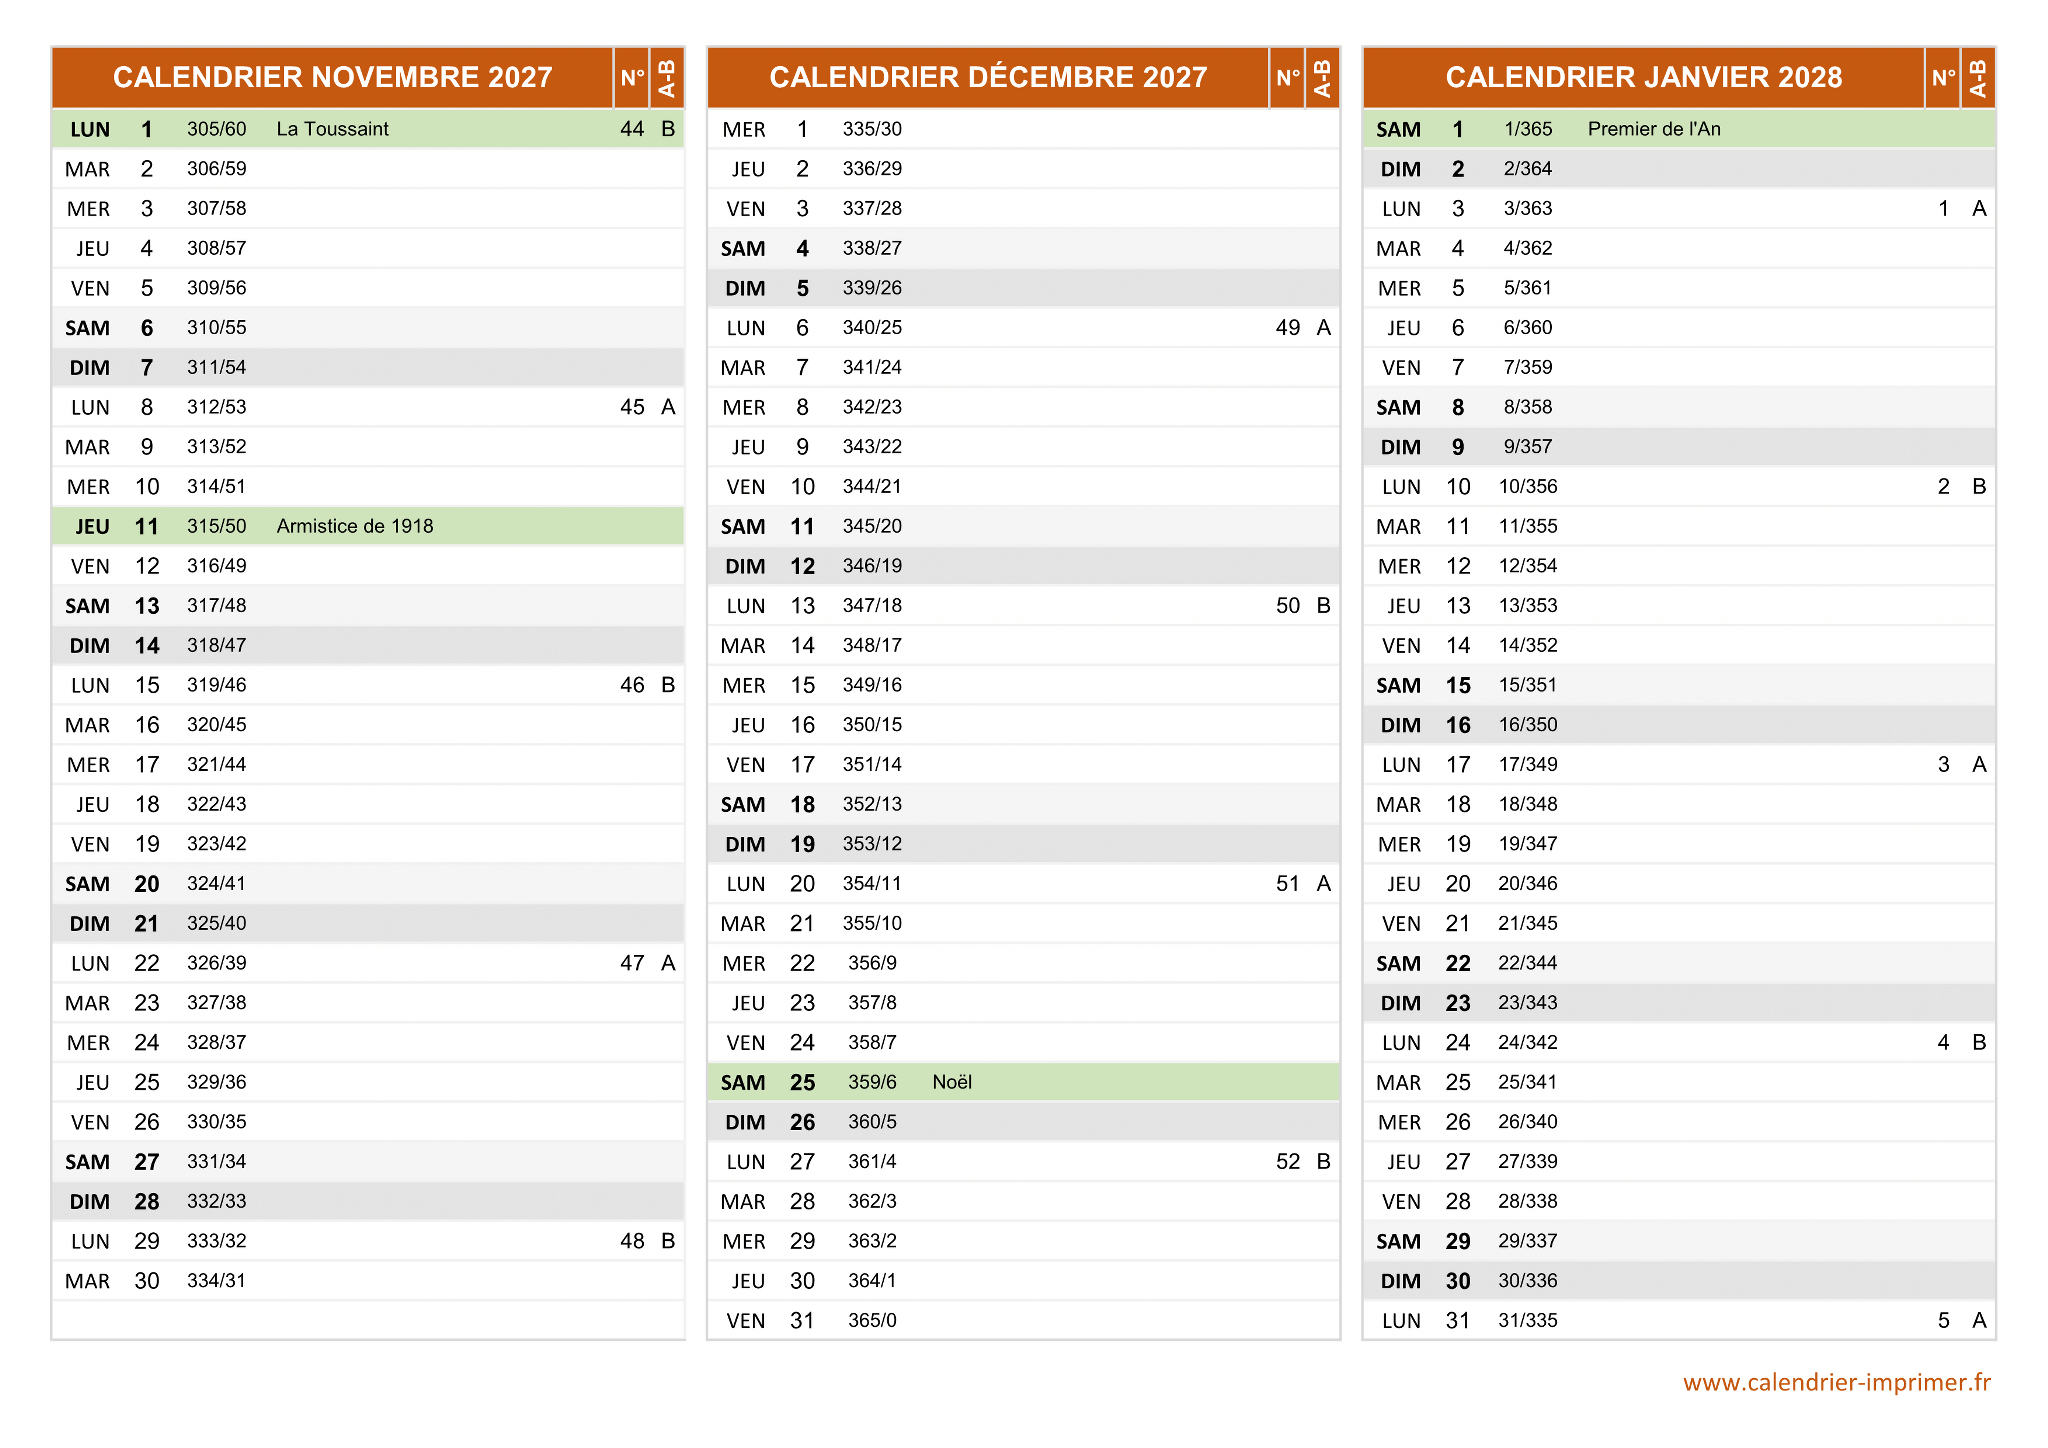The image size is (2048, 1448).
Task: Select the Premier de l'An row
Action: 1653,129
